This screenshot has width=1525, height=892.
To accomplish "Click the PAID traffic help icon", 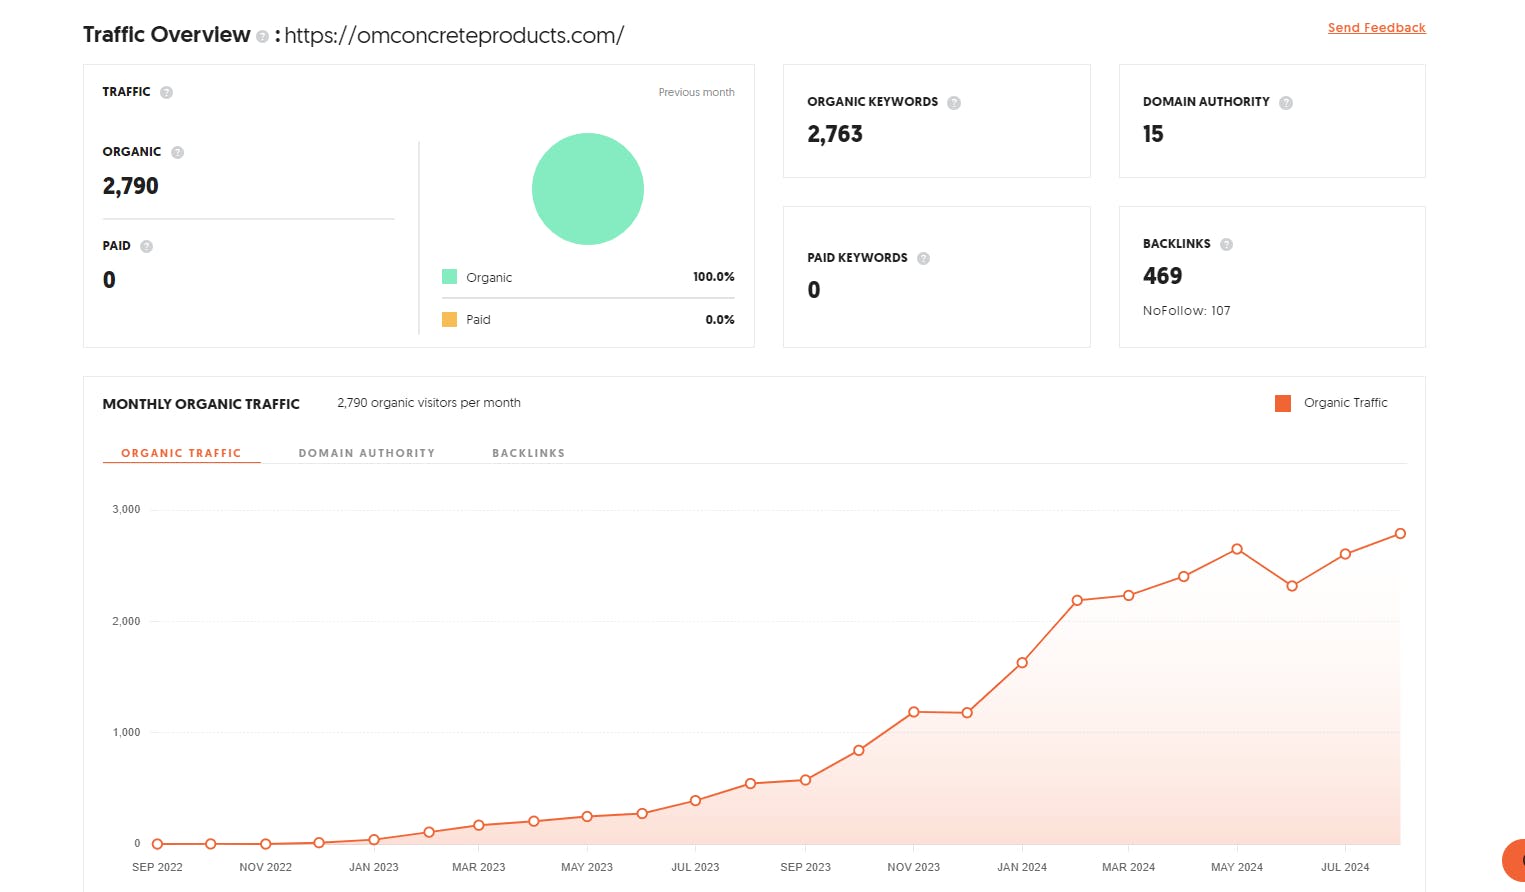I will pos(146,247).
